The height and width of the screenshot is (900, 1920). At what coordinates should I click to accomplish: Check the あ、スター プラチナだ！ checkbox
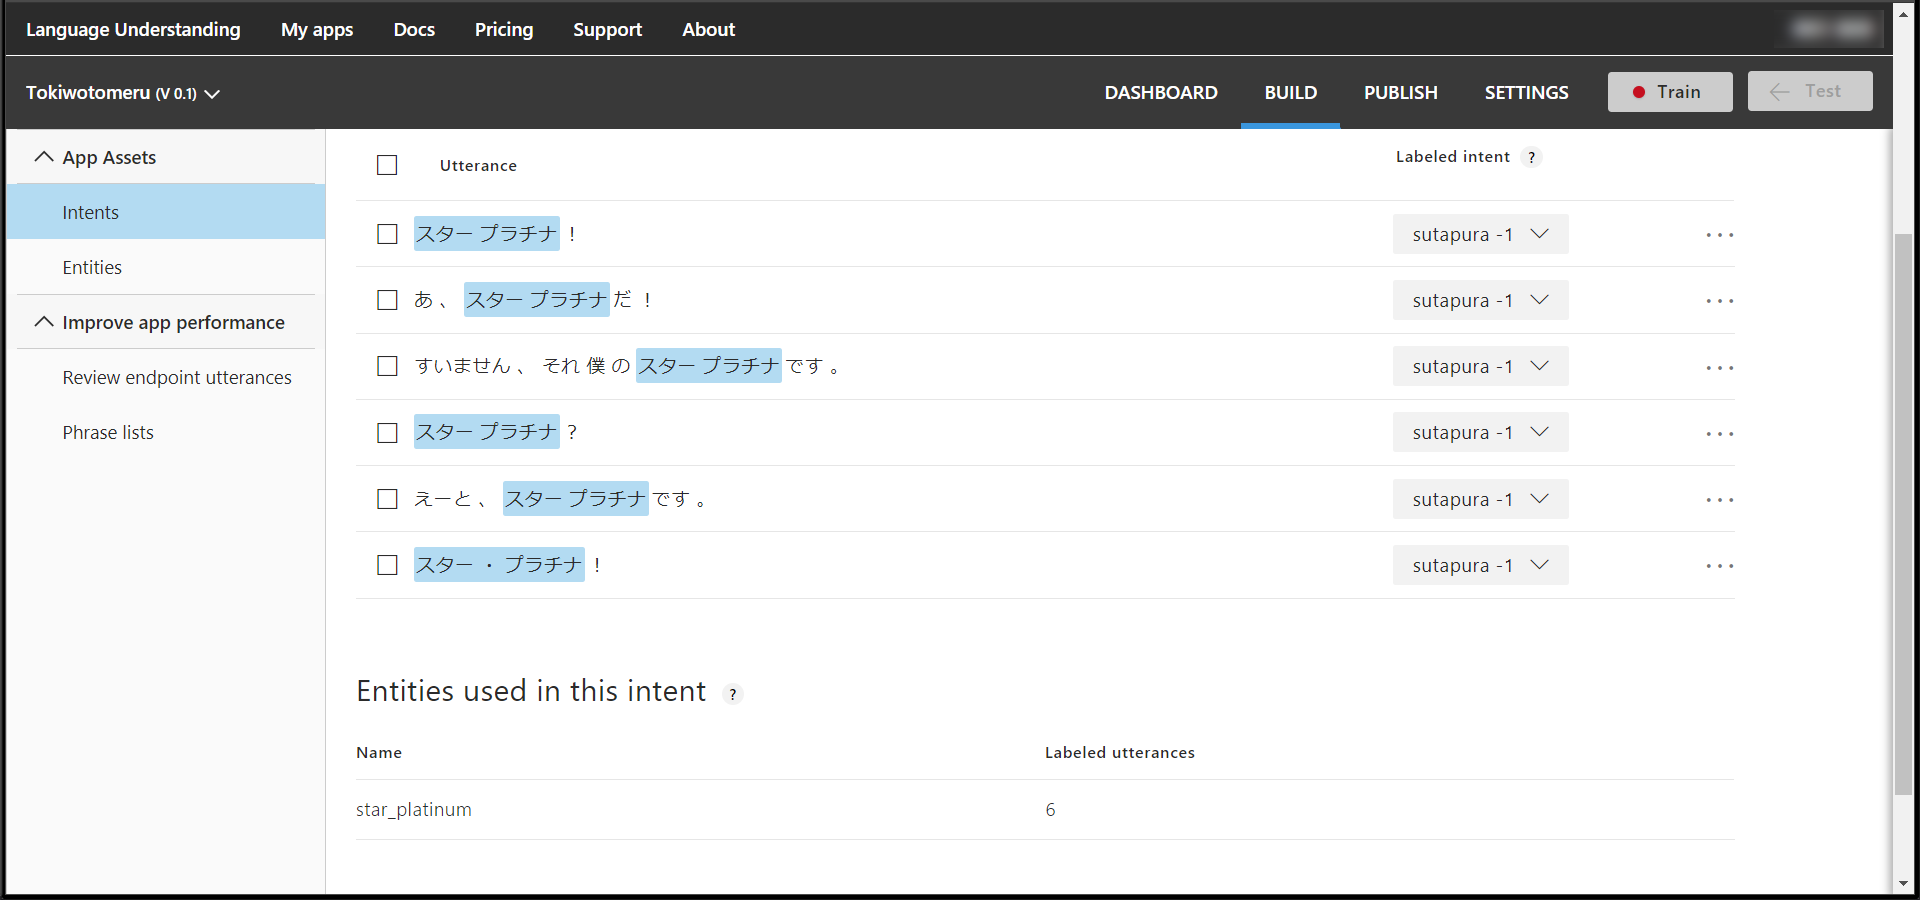[387, 300]
